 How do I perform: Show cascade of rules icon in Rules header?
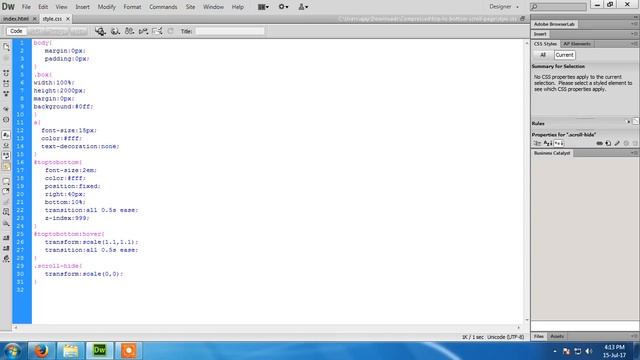(636, 122)
